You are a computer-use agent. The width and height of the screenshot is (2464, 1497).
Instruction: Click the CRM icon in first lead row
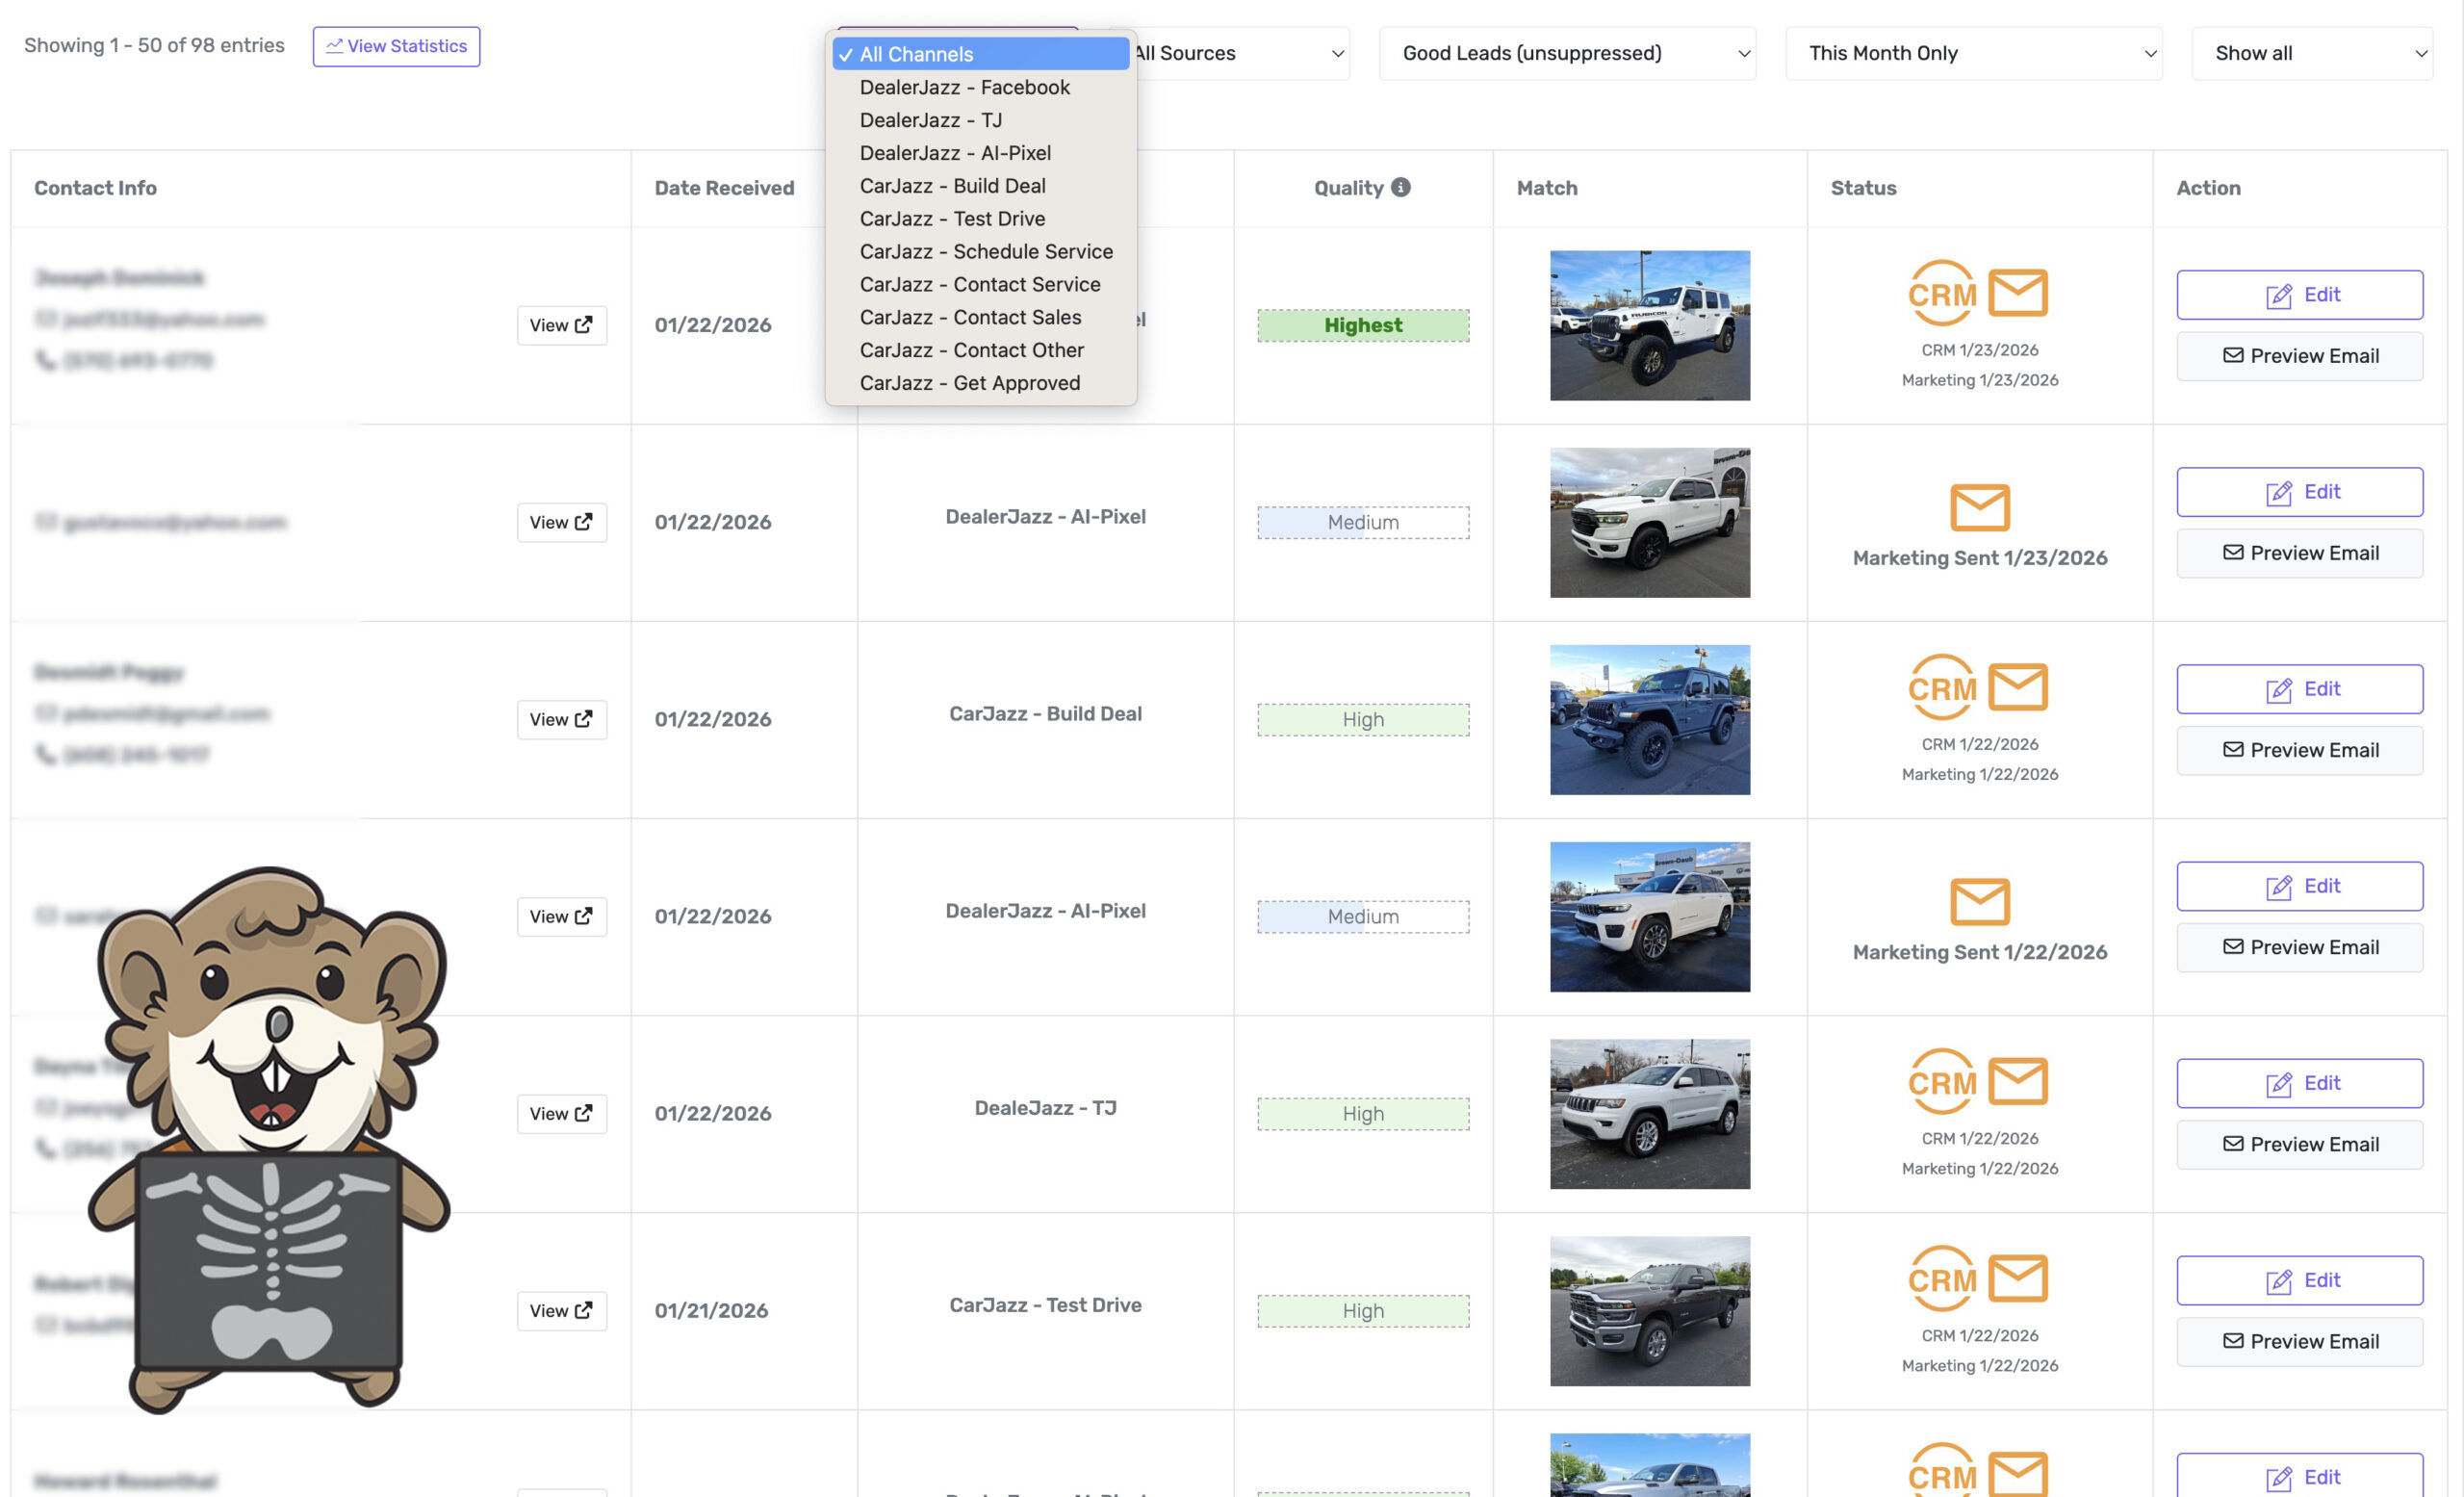click(x=1941, y=293)
